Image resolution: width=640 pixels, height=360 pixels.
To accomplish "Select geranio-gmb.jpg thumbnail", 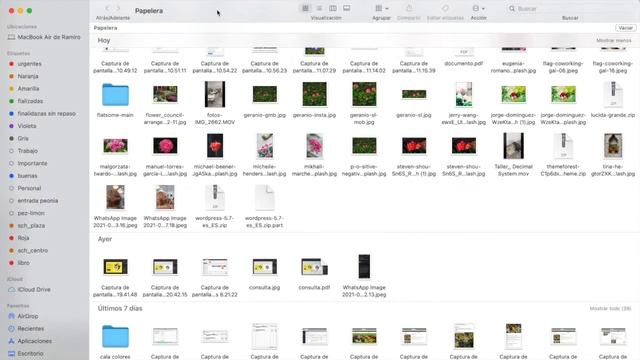I will pos(264,94).
